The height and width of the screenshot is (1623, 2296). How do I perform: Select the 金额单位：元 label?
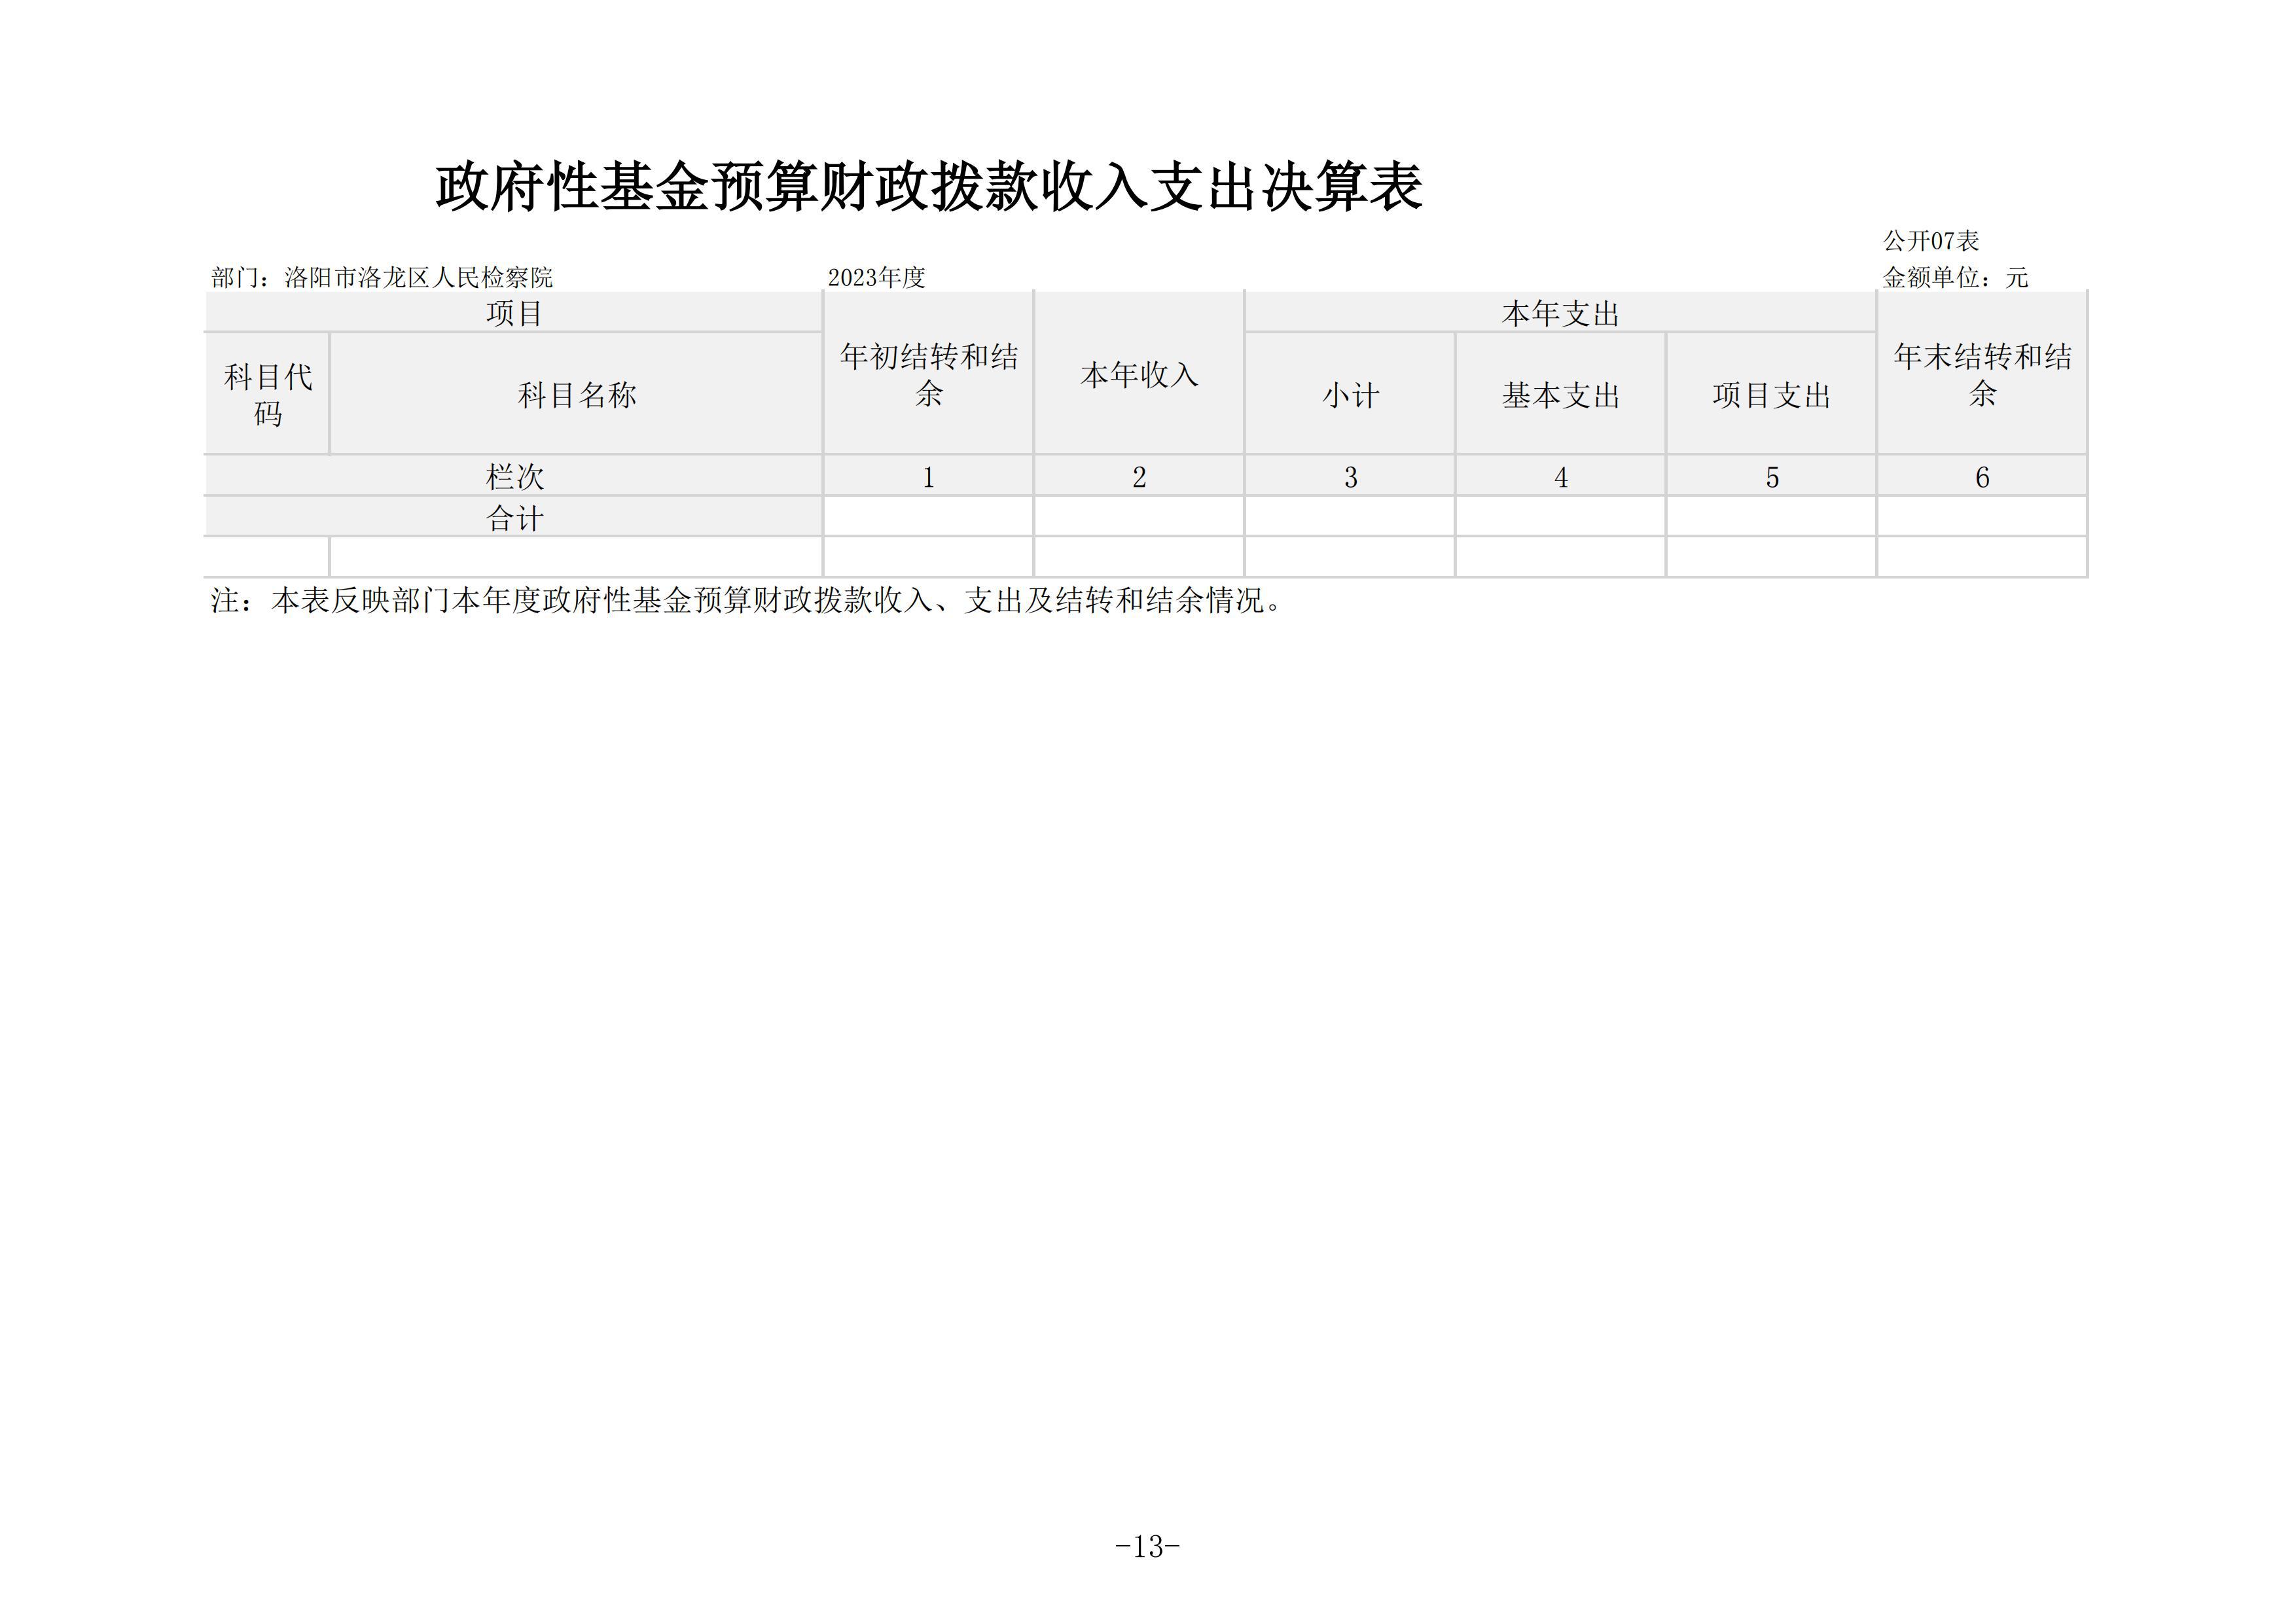click(1955, 277)
